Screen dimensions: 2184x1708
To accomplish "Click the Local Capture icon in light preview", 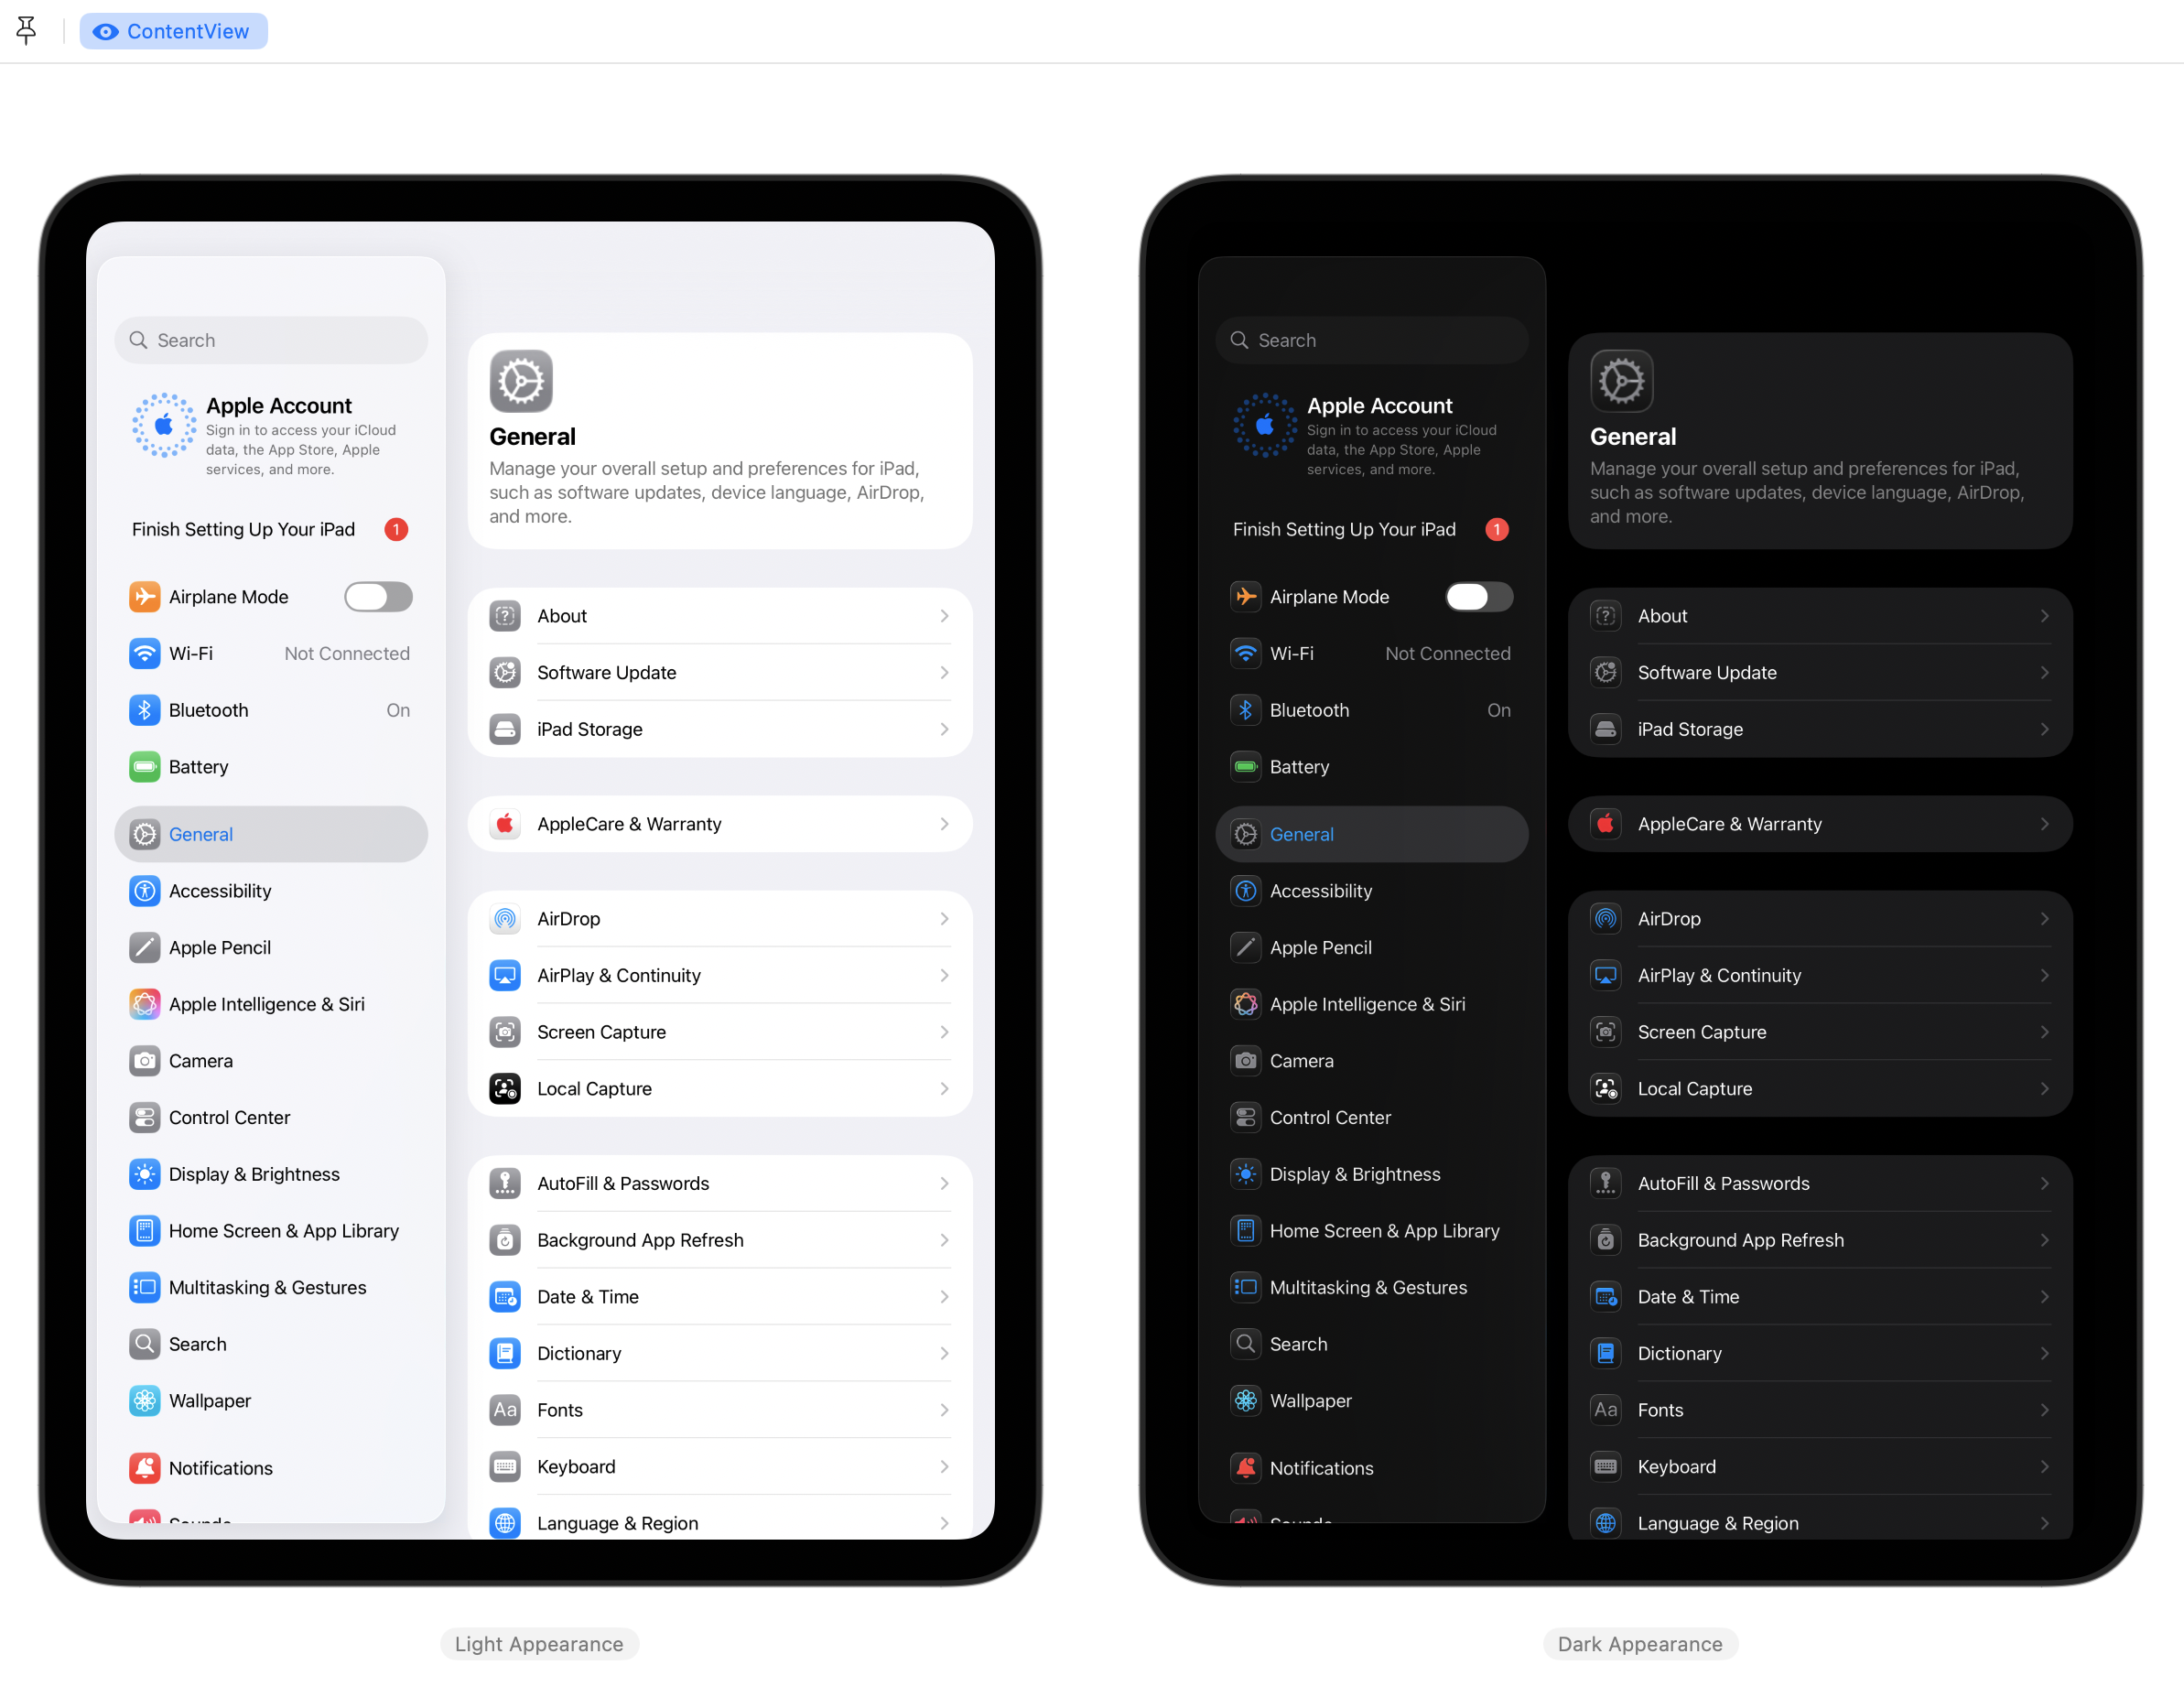I will coord(505,1089).
